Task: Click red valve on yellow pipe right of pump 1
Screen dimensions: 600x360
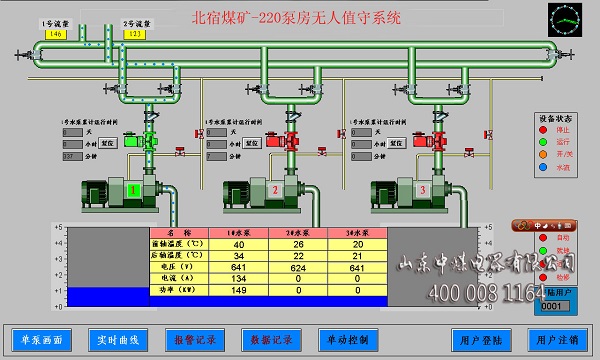Action: [199, 134]
